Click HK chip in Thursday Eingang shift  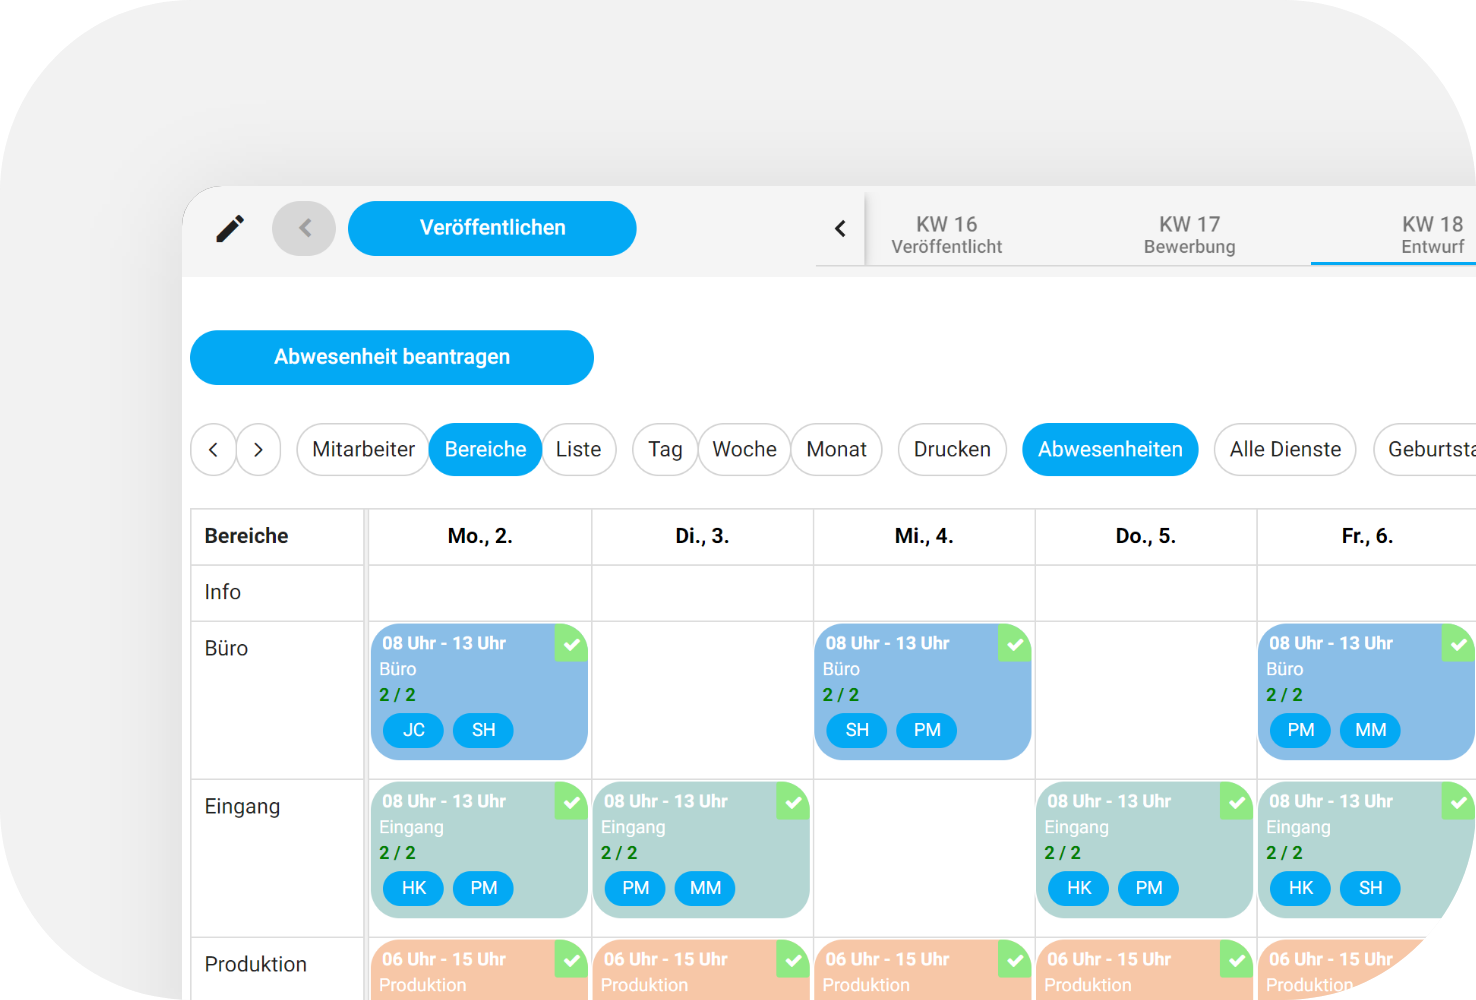tap(1079, 888)
